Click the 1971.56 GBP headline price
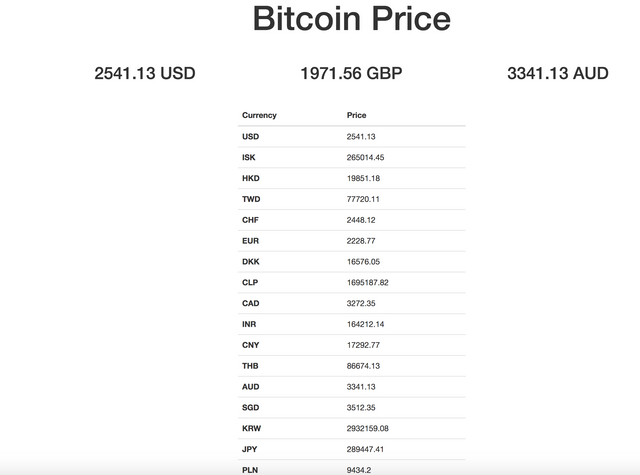640x475 pixels. pos(351,73)
